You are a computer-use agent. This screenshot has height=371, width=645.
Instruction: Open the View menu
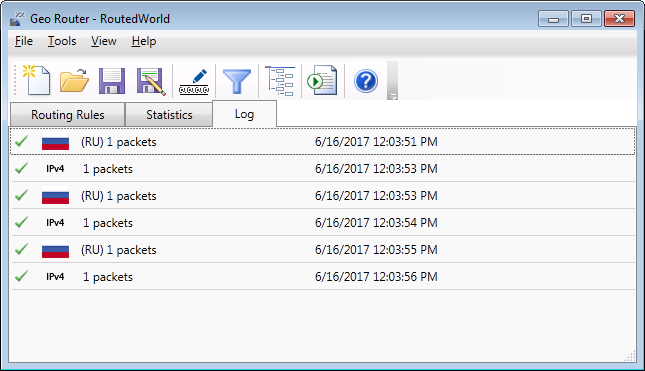[x=104, y=41]
